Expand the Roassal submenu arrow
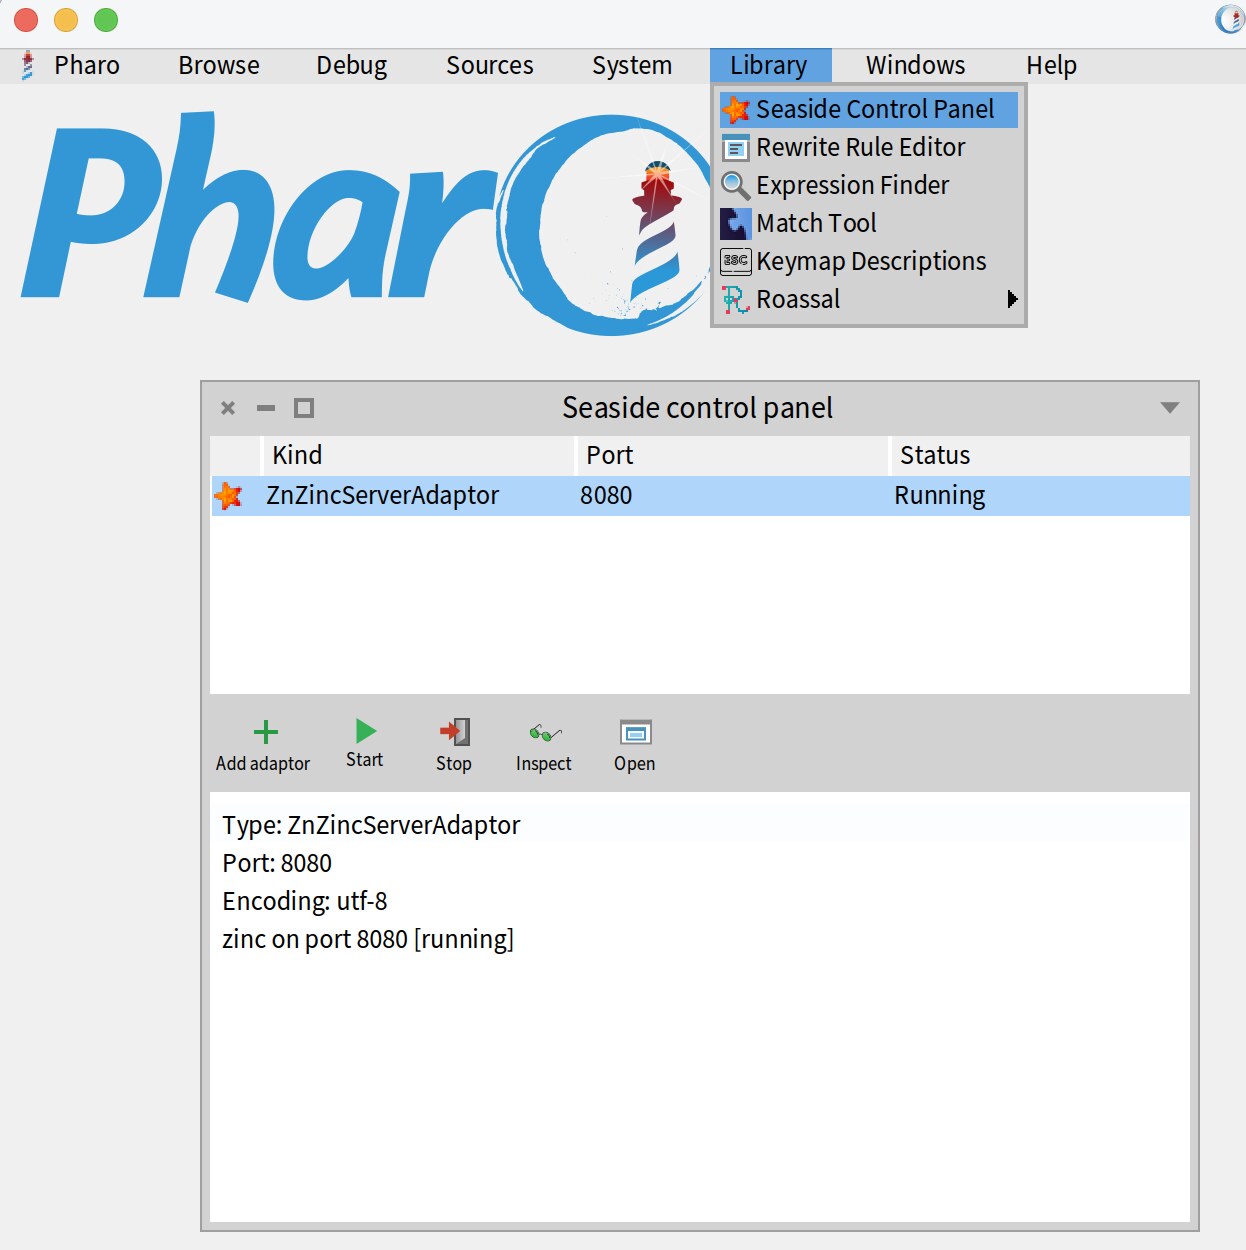The width and height of the screenshot is (1246, 1250). [x=1012, y=299]
